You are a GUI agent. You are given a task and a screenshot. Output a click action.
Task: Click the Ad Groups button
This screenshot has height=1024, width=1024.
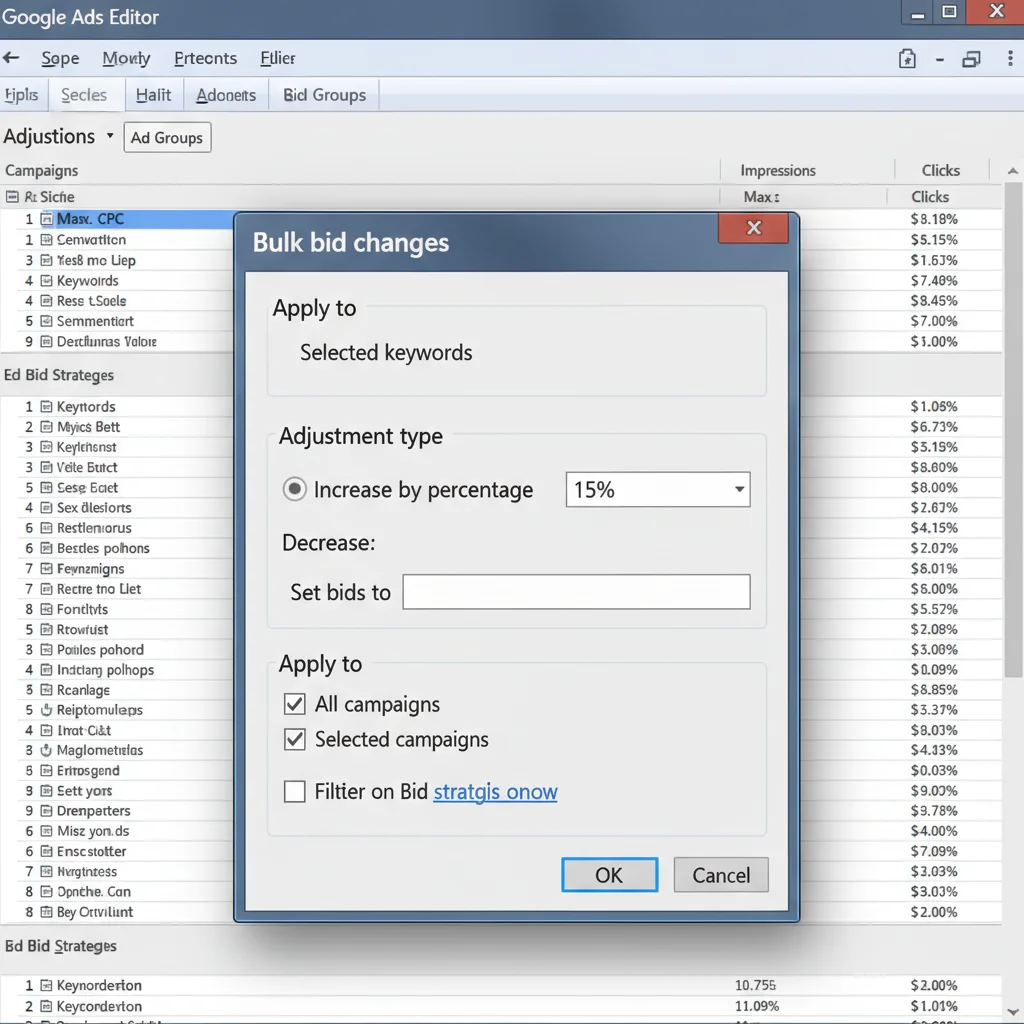point(167,138)
